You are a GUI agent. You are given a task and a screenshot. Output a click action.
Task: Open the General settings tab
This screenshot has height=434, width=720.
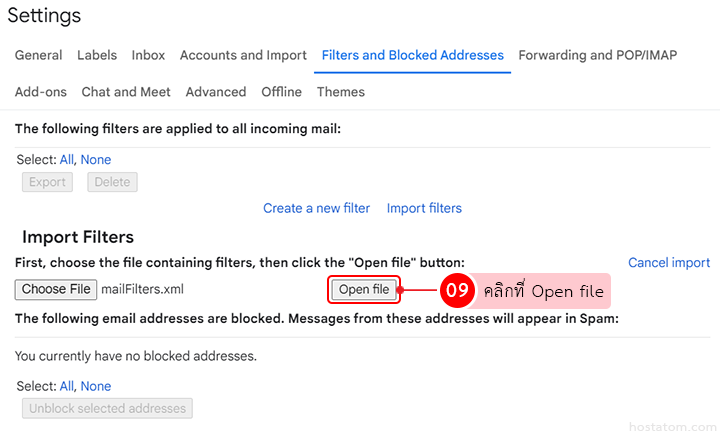click(38, 55)
